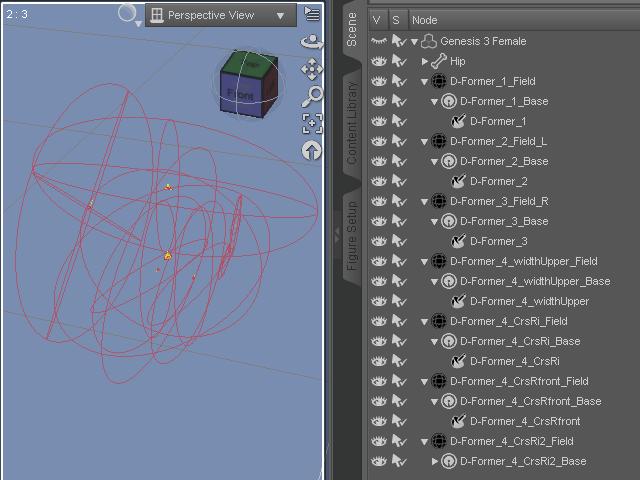Collapse the D-Former_1_Field node
Viewport: 640px width, 480px height.
[x=424, y=82]
